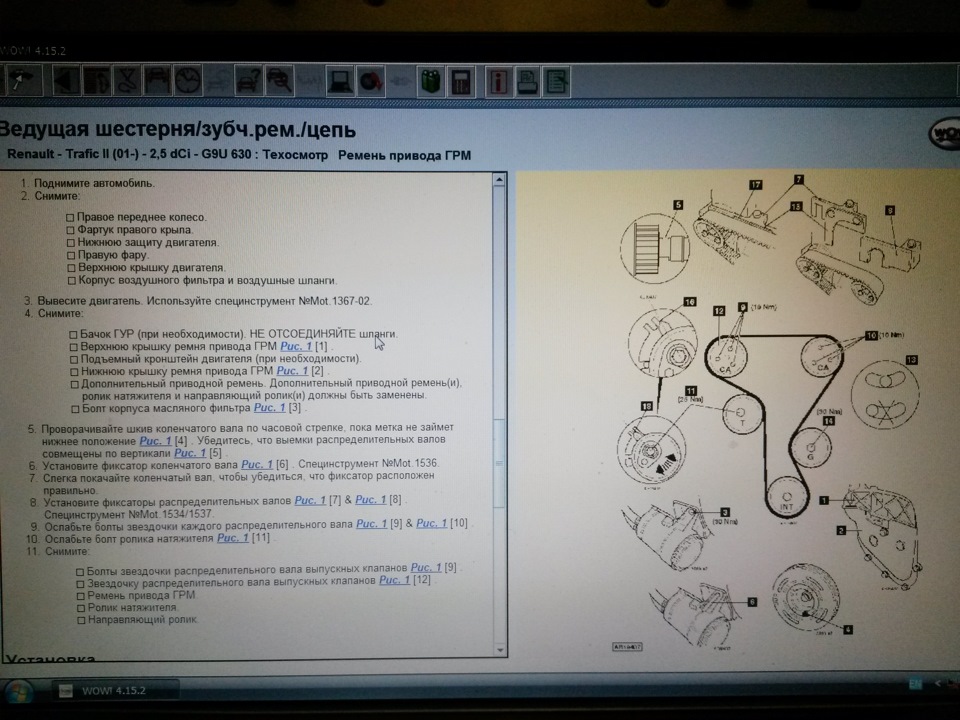Open the calculator toolbar icon
This screenshot has width=960, height=720.
click(461, 80)
